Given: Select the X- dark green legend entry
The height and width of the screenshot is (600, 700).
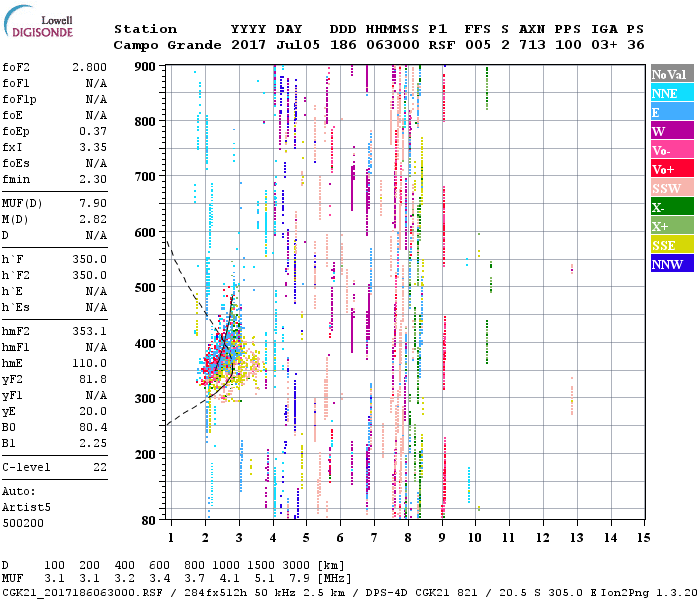Looking at the screenshot, I should click(x=671, y=207).
